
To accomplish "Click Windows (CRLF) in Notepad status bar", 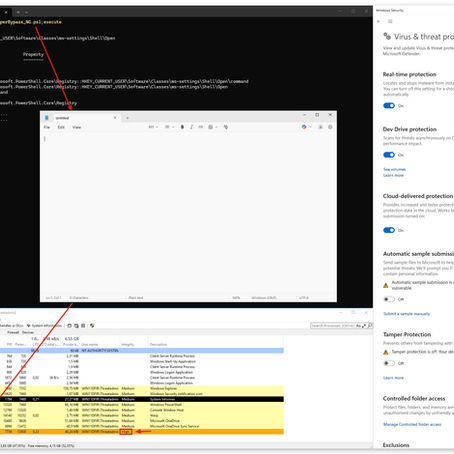I will (x=264, y=298).
